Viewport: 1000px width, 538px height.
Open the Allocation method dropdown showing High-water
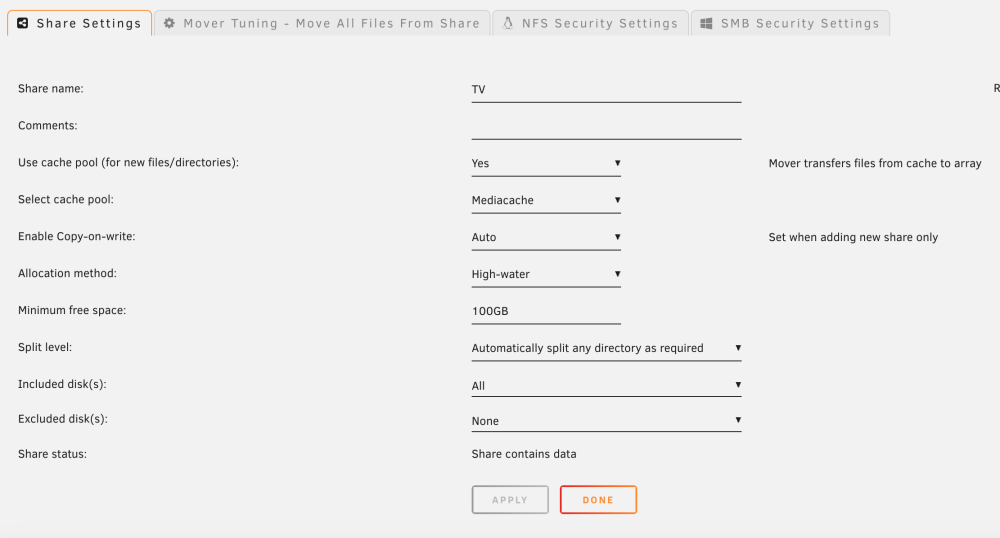click(546, 275)
